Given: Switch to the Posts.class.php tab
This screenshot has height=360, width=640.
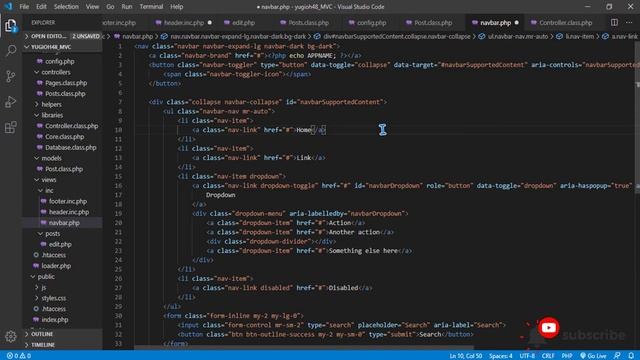Looking at the screenshot, I should pos(309,23).
